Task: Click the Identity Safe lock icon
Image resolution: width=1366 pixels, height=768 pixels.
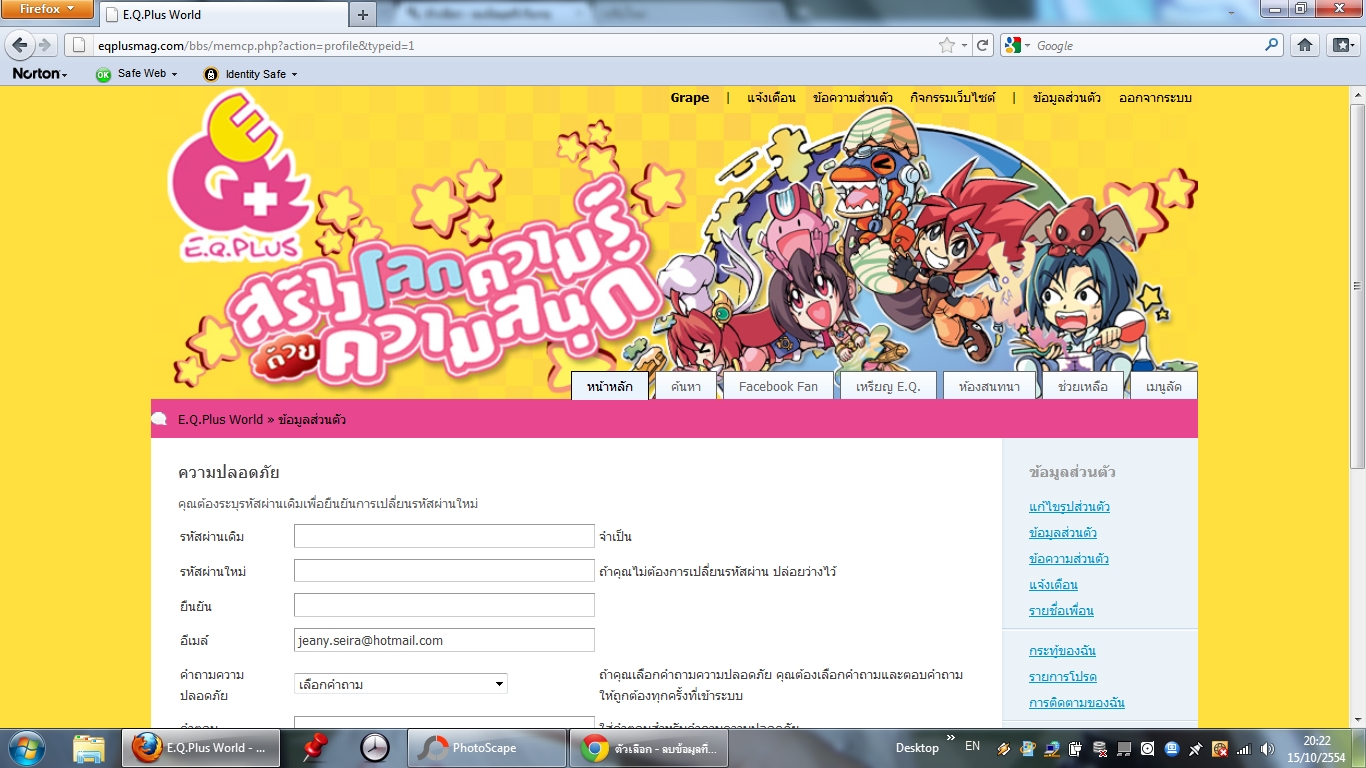Action: point(210,74)
